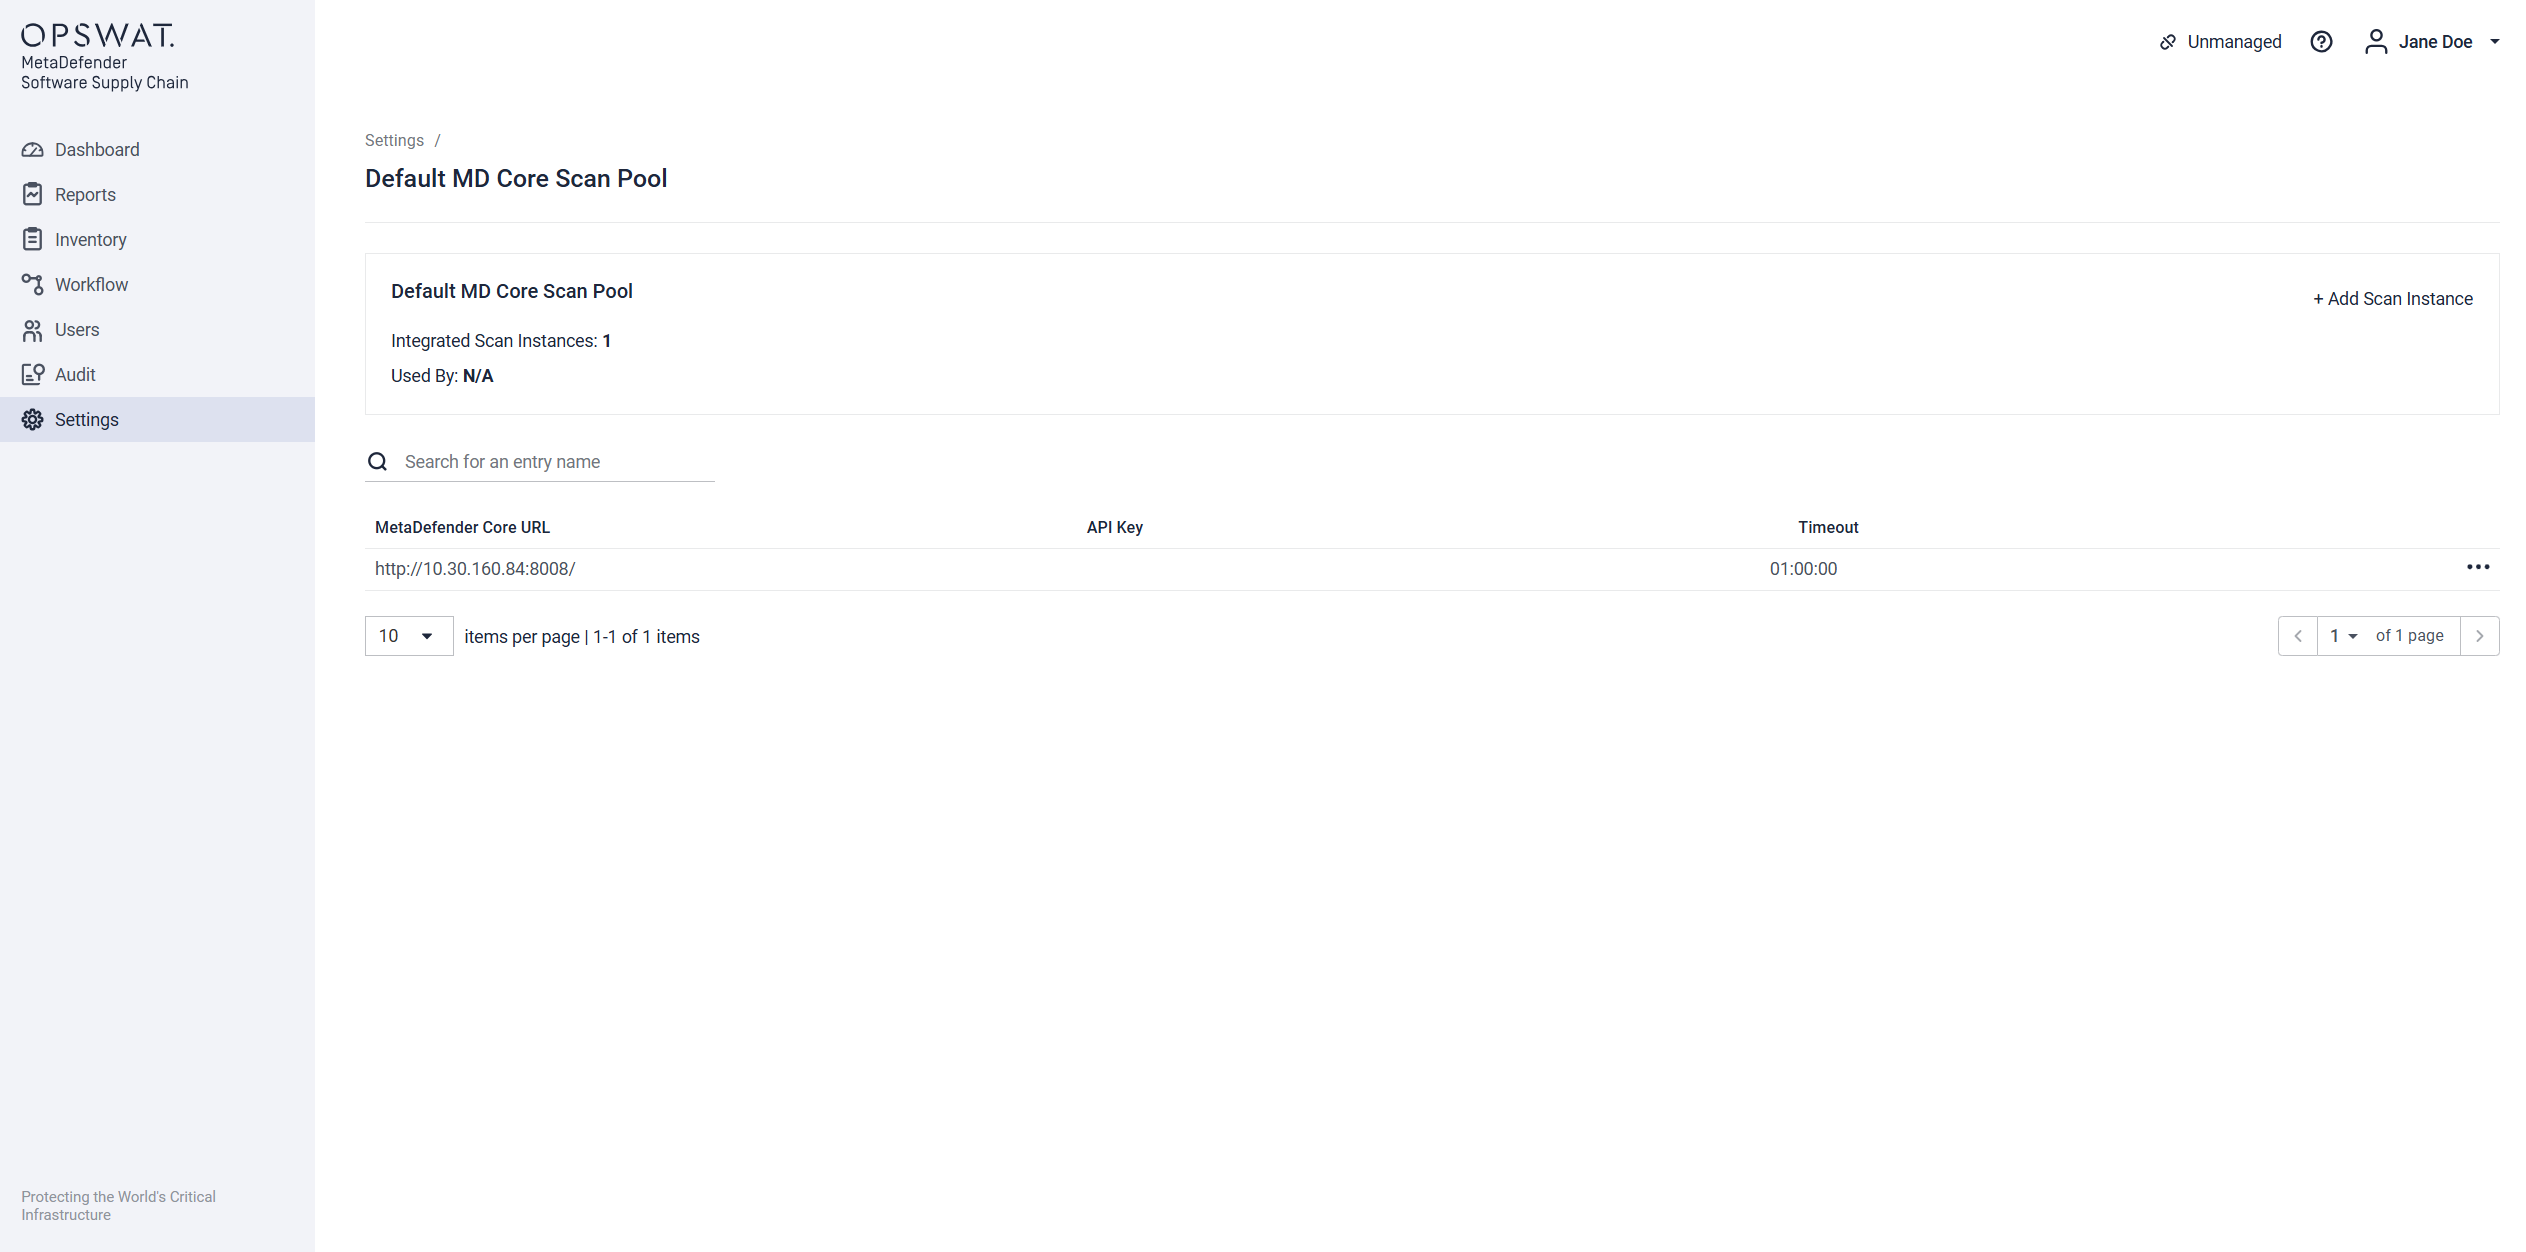Click the MetaDefender Core URL column header
Screen dimensions: 2526x1252
(x=462, y=528)
